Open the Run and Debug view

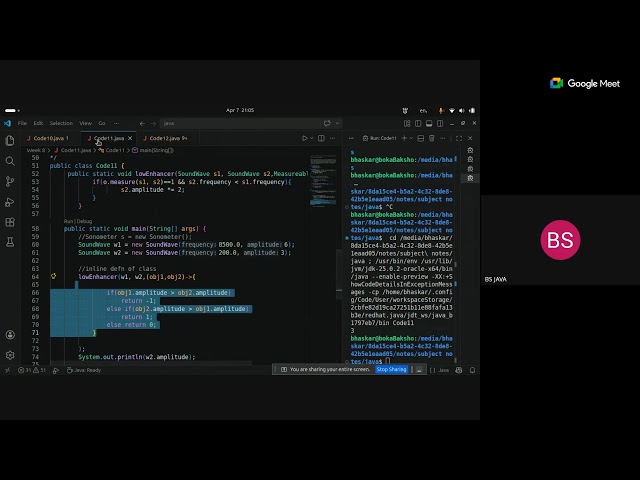[x=10, y=202]
